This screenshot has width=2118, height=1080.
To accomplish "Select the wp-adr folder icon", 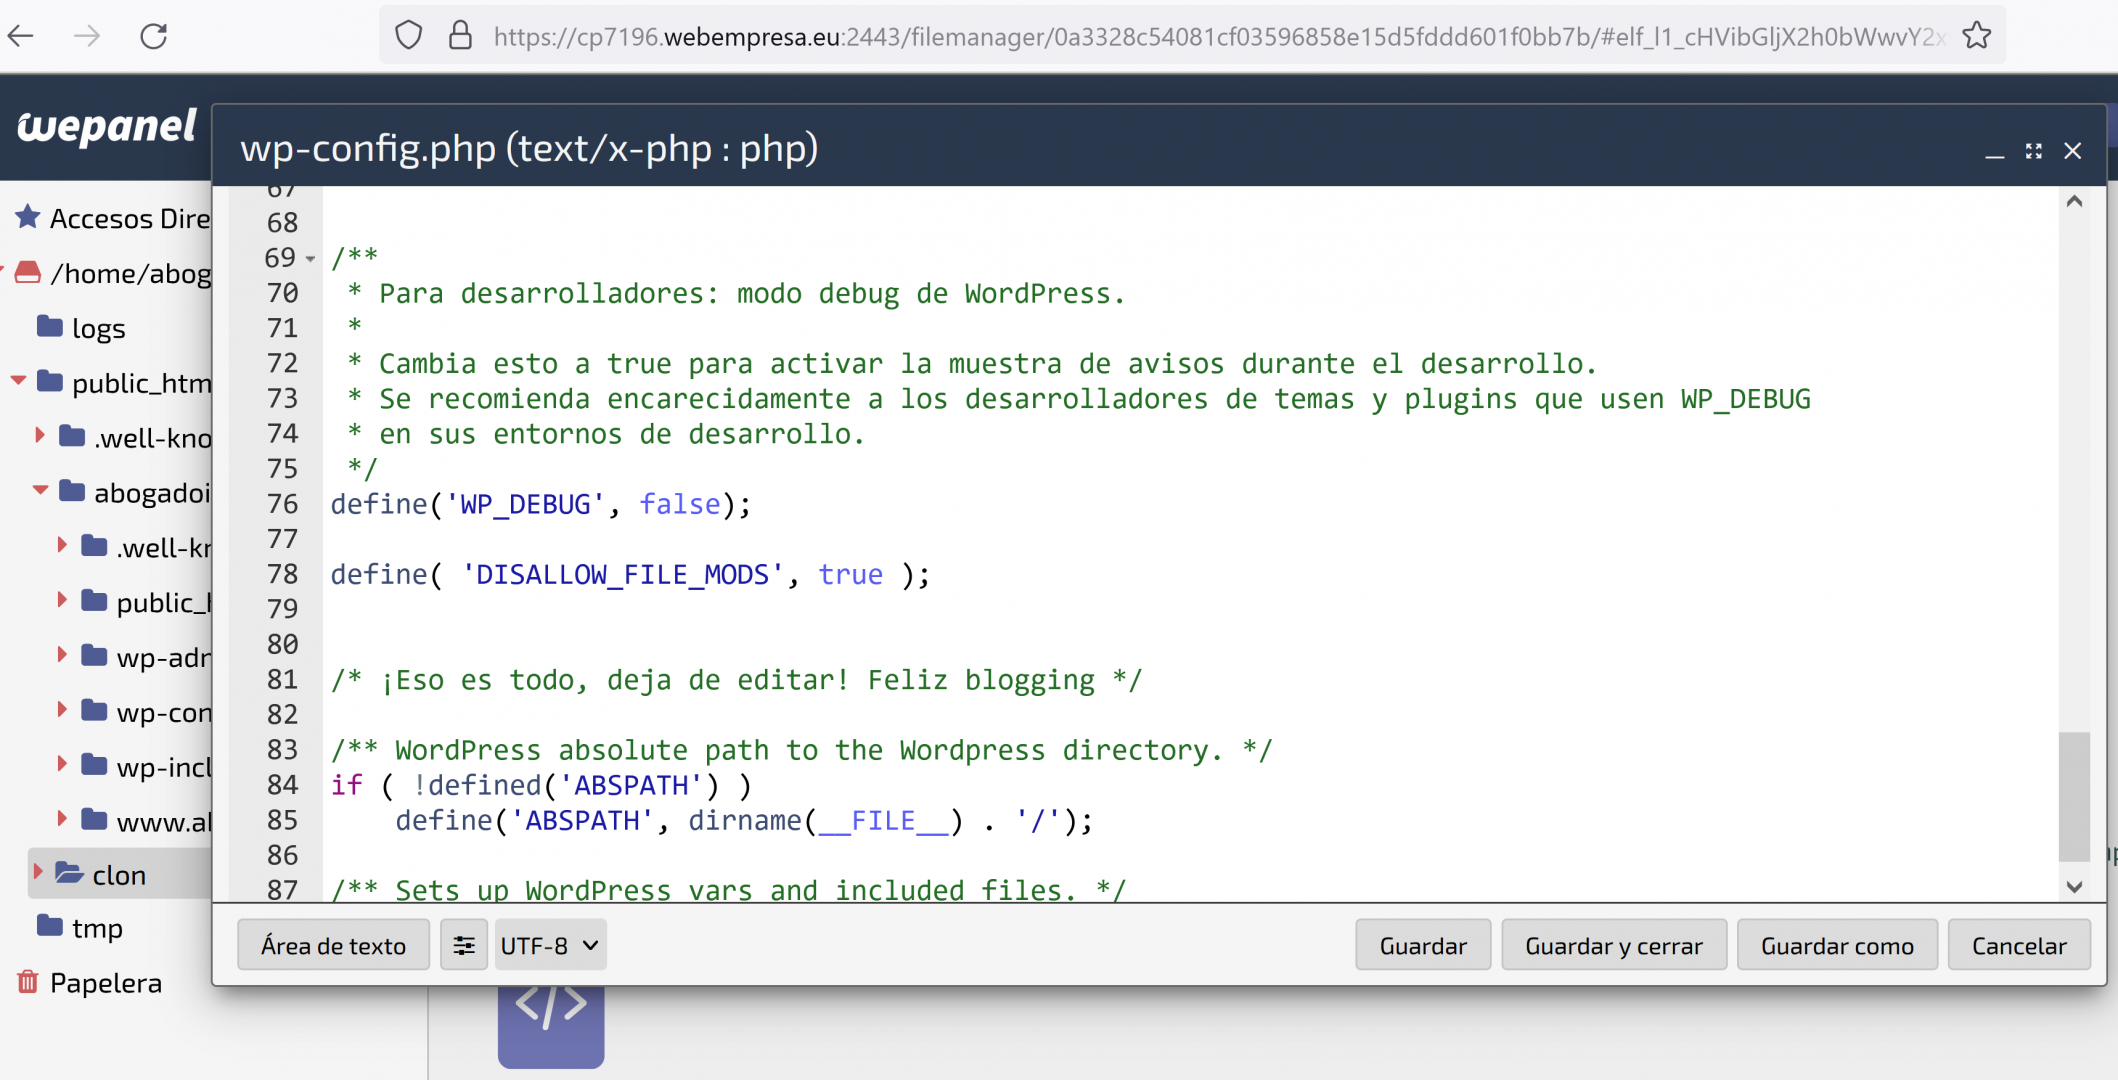I will pyautogui.click(x=94, y=656).
